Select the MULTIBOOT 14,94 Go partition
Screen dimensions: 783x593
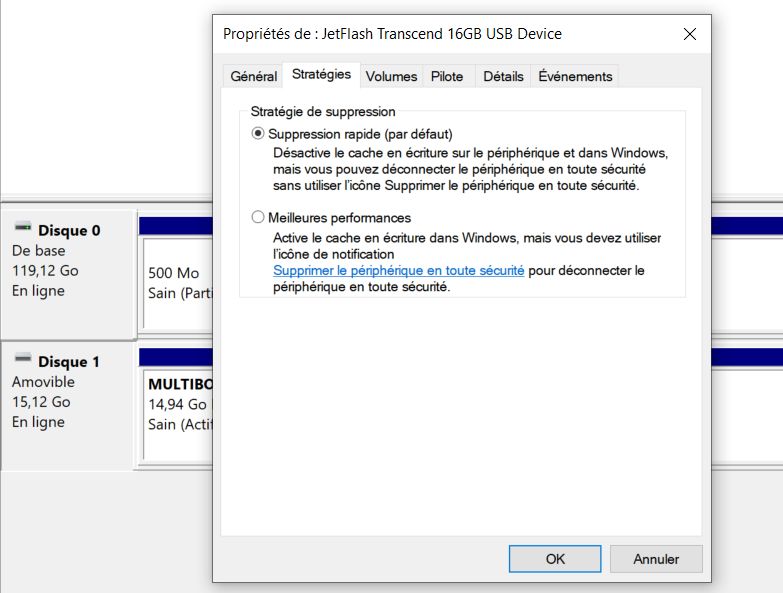(178, 414)
